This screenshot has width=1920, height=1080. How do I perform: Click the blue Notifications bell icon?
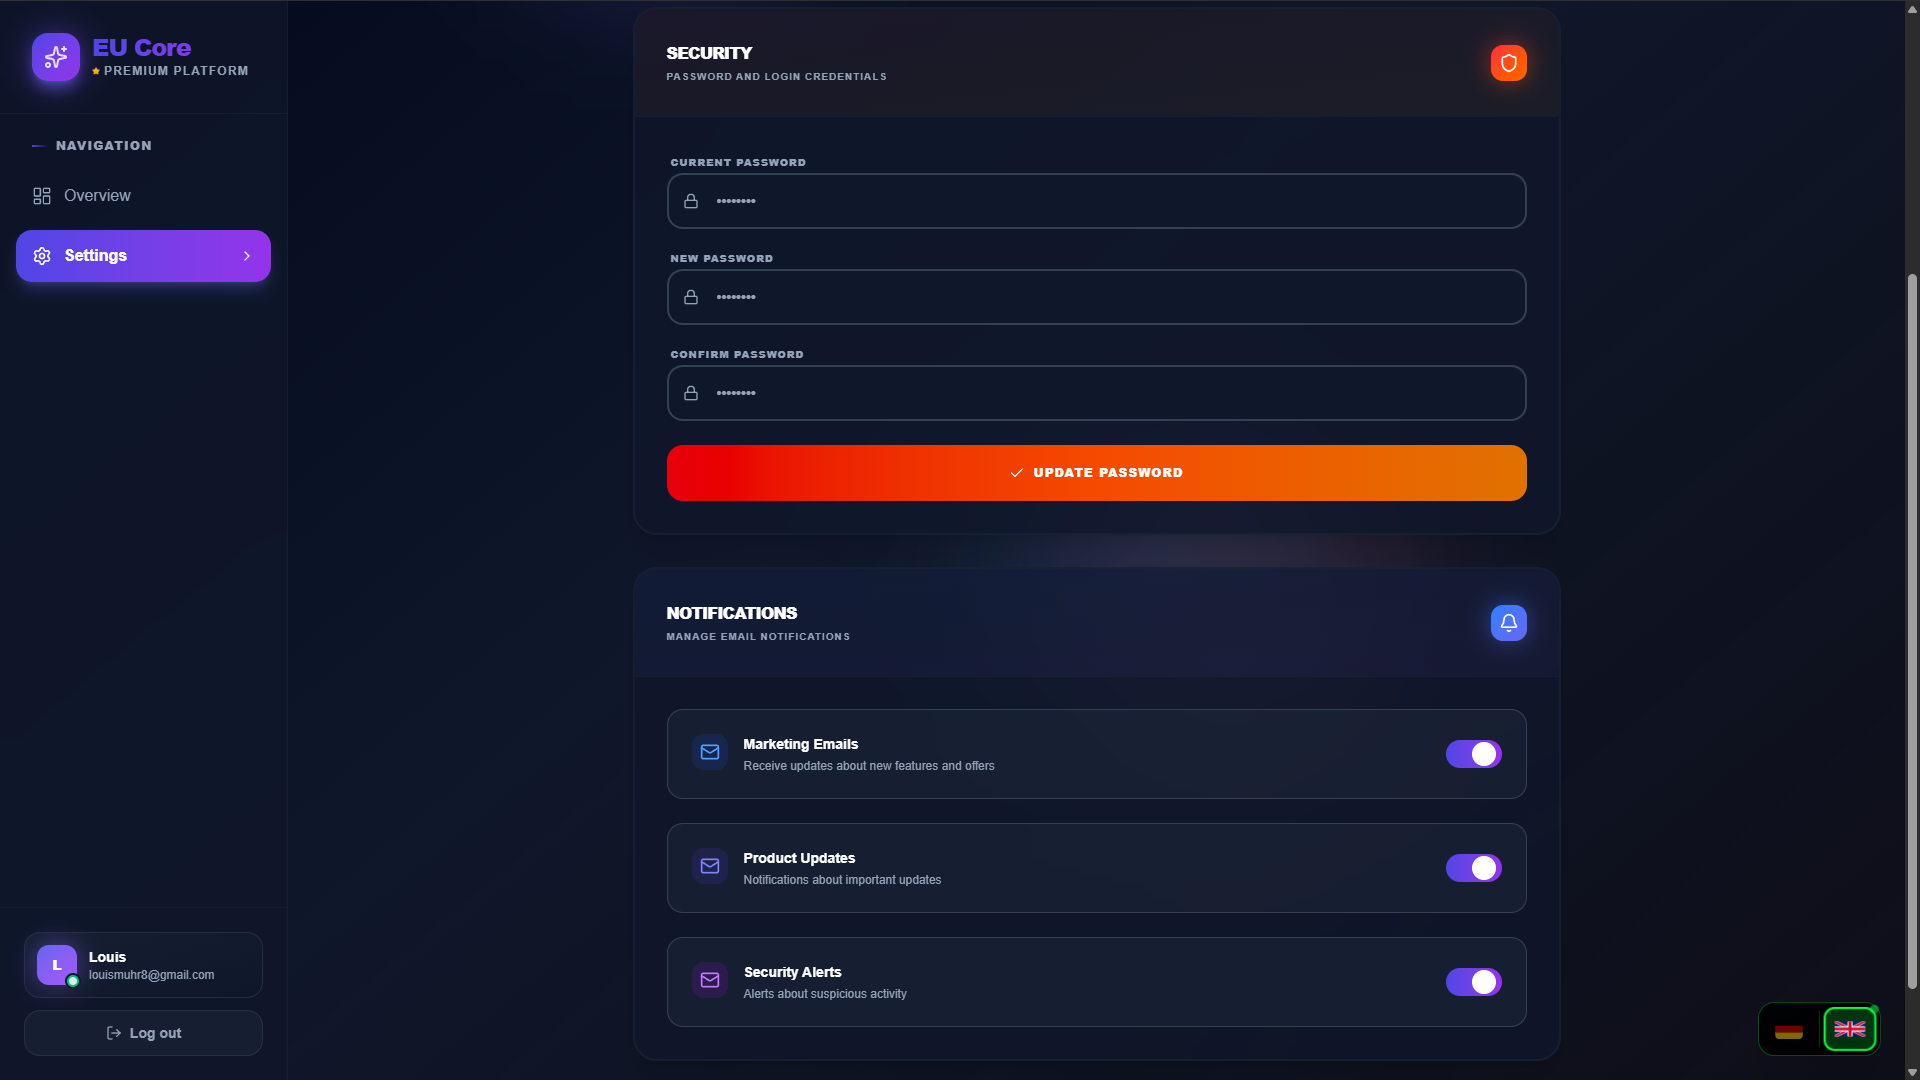pos(1508,623)
